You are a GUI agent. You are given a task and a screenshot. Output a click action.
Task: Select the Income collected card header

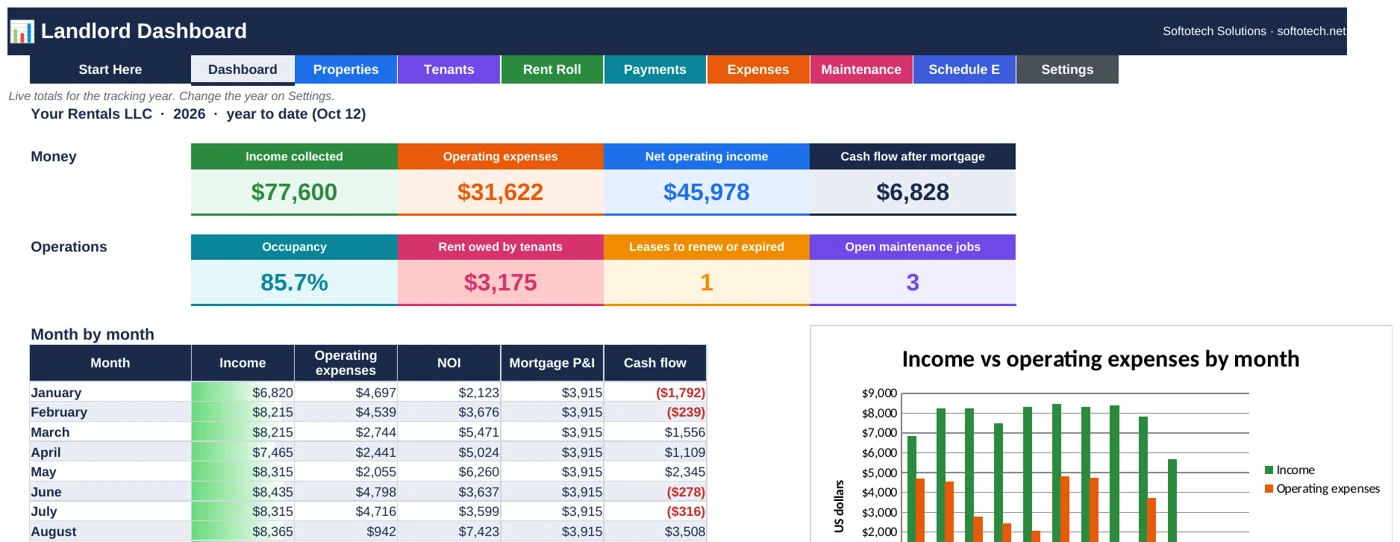click(x=294, y=156)
